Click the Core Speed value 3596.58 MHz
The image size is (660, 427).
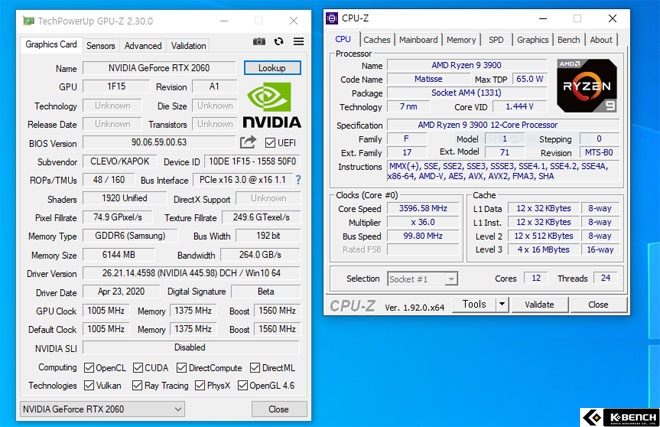(x=423, y=208)
